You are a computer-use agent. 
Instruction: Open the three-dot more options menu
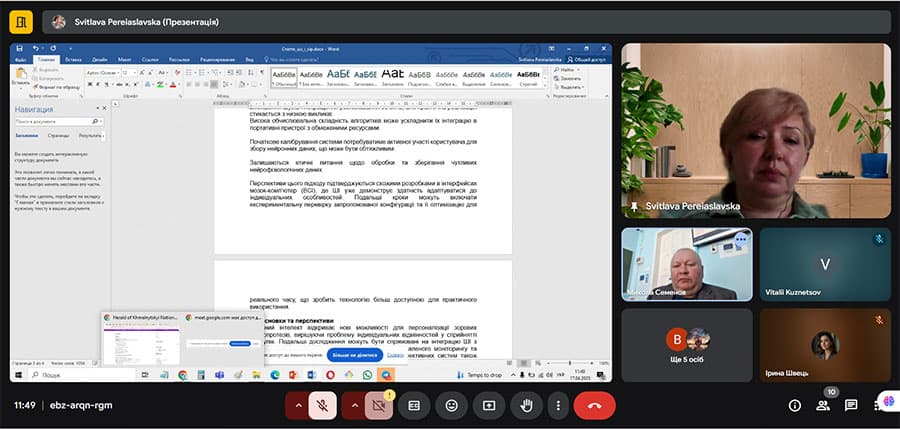click(x=558, y=405)
